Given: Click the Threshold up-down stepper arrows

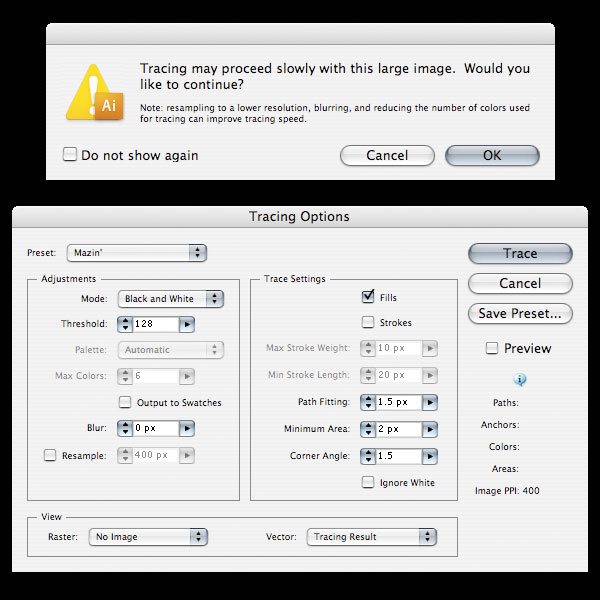Looking at the screenshot, I should (125, 324).
